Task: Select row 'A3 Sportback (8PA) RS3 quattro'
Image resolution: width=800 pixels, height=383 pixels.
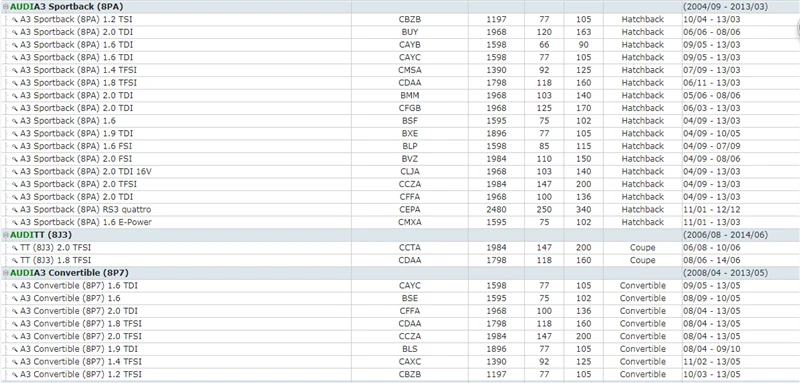Action: [x=400, y=210]
